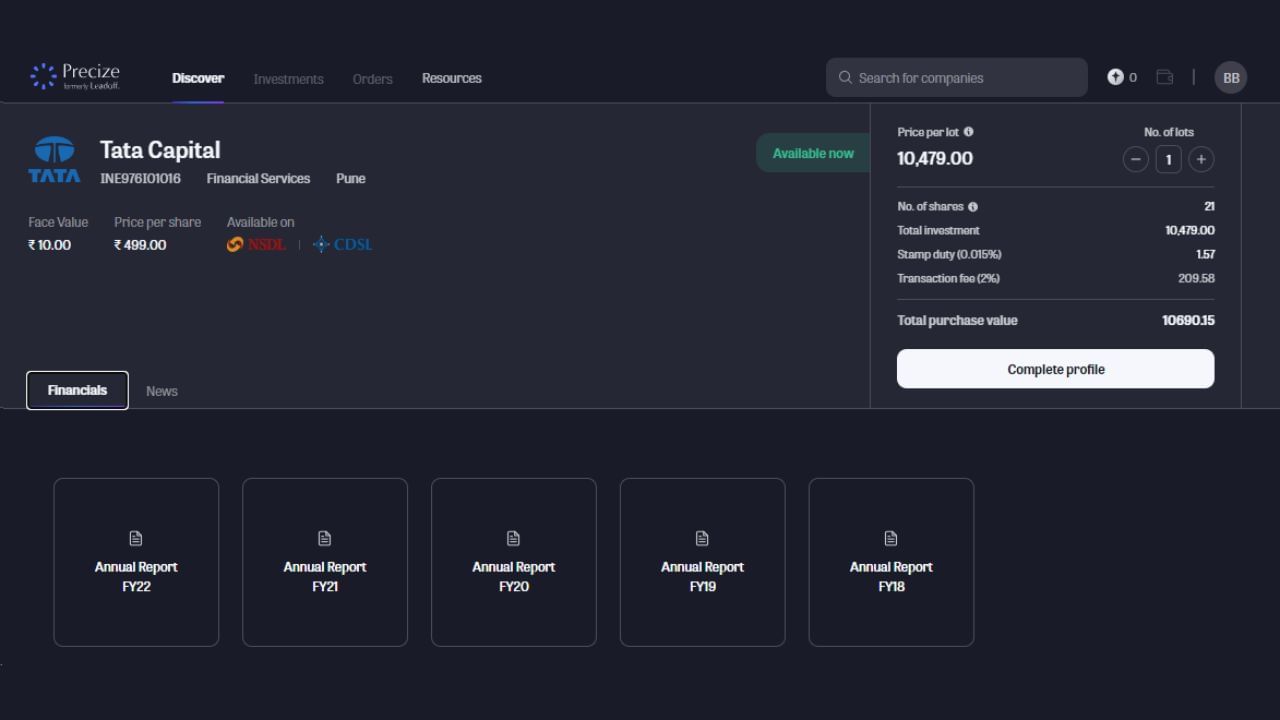Click Complete profile button
The width and height of the screenshot is (1280, 720).
[x=1055, y=369]
